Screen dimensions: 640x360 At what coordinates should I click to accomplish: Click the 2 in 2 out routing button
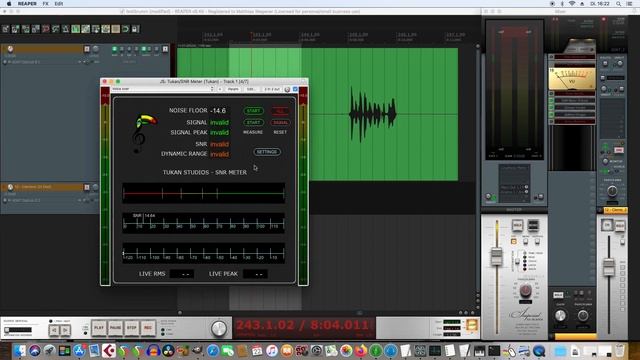coord(272,89)
